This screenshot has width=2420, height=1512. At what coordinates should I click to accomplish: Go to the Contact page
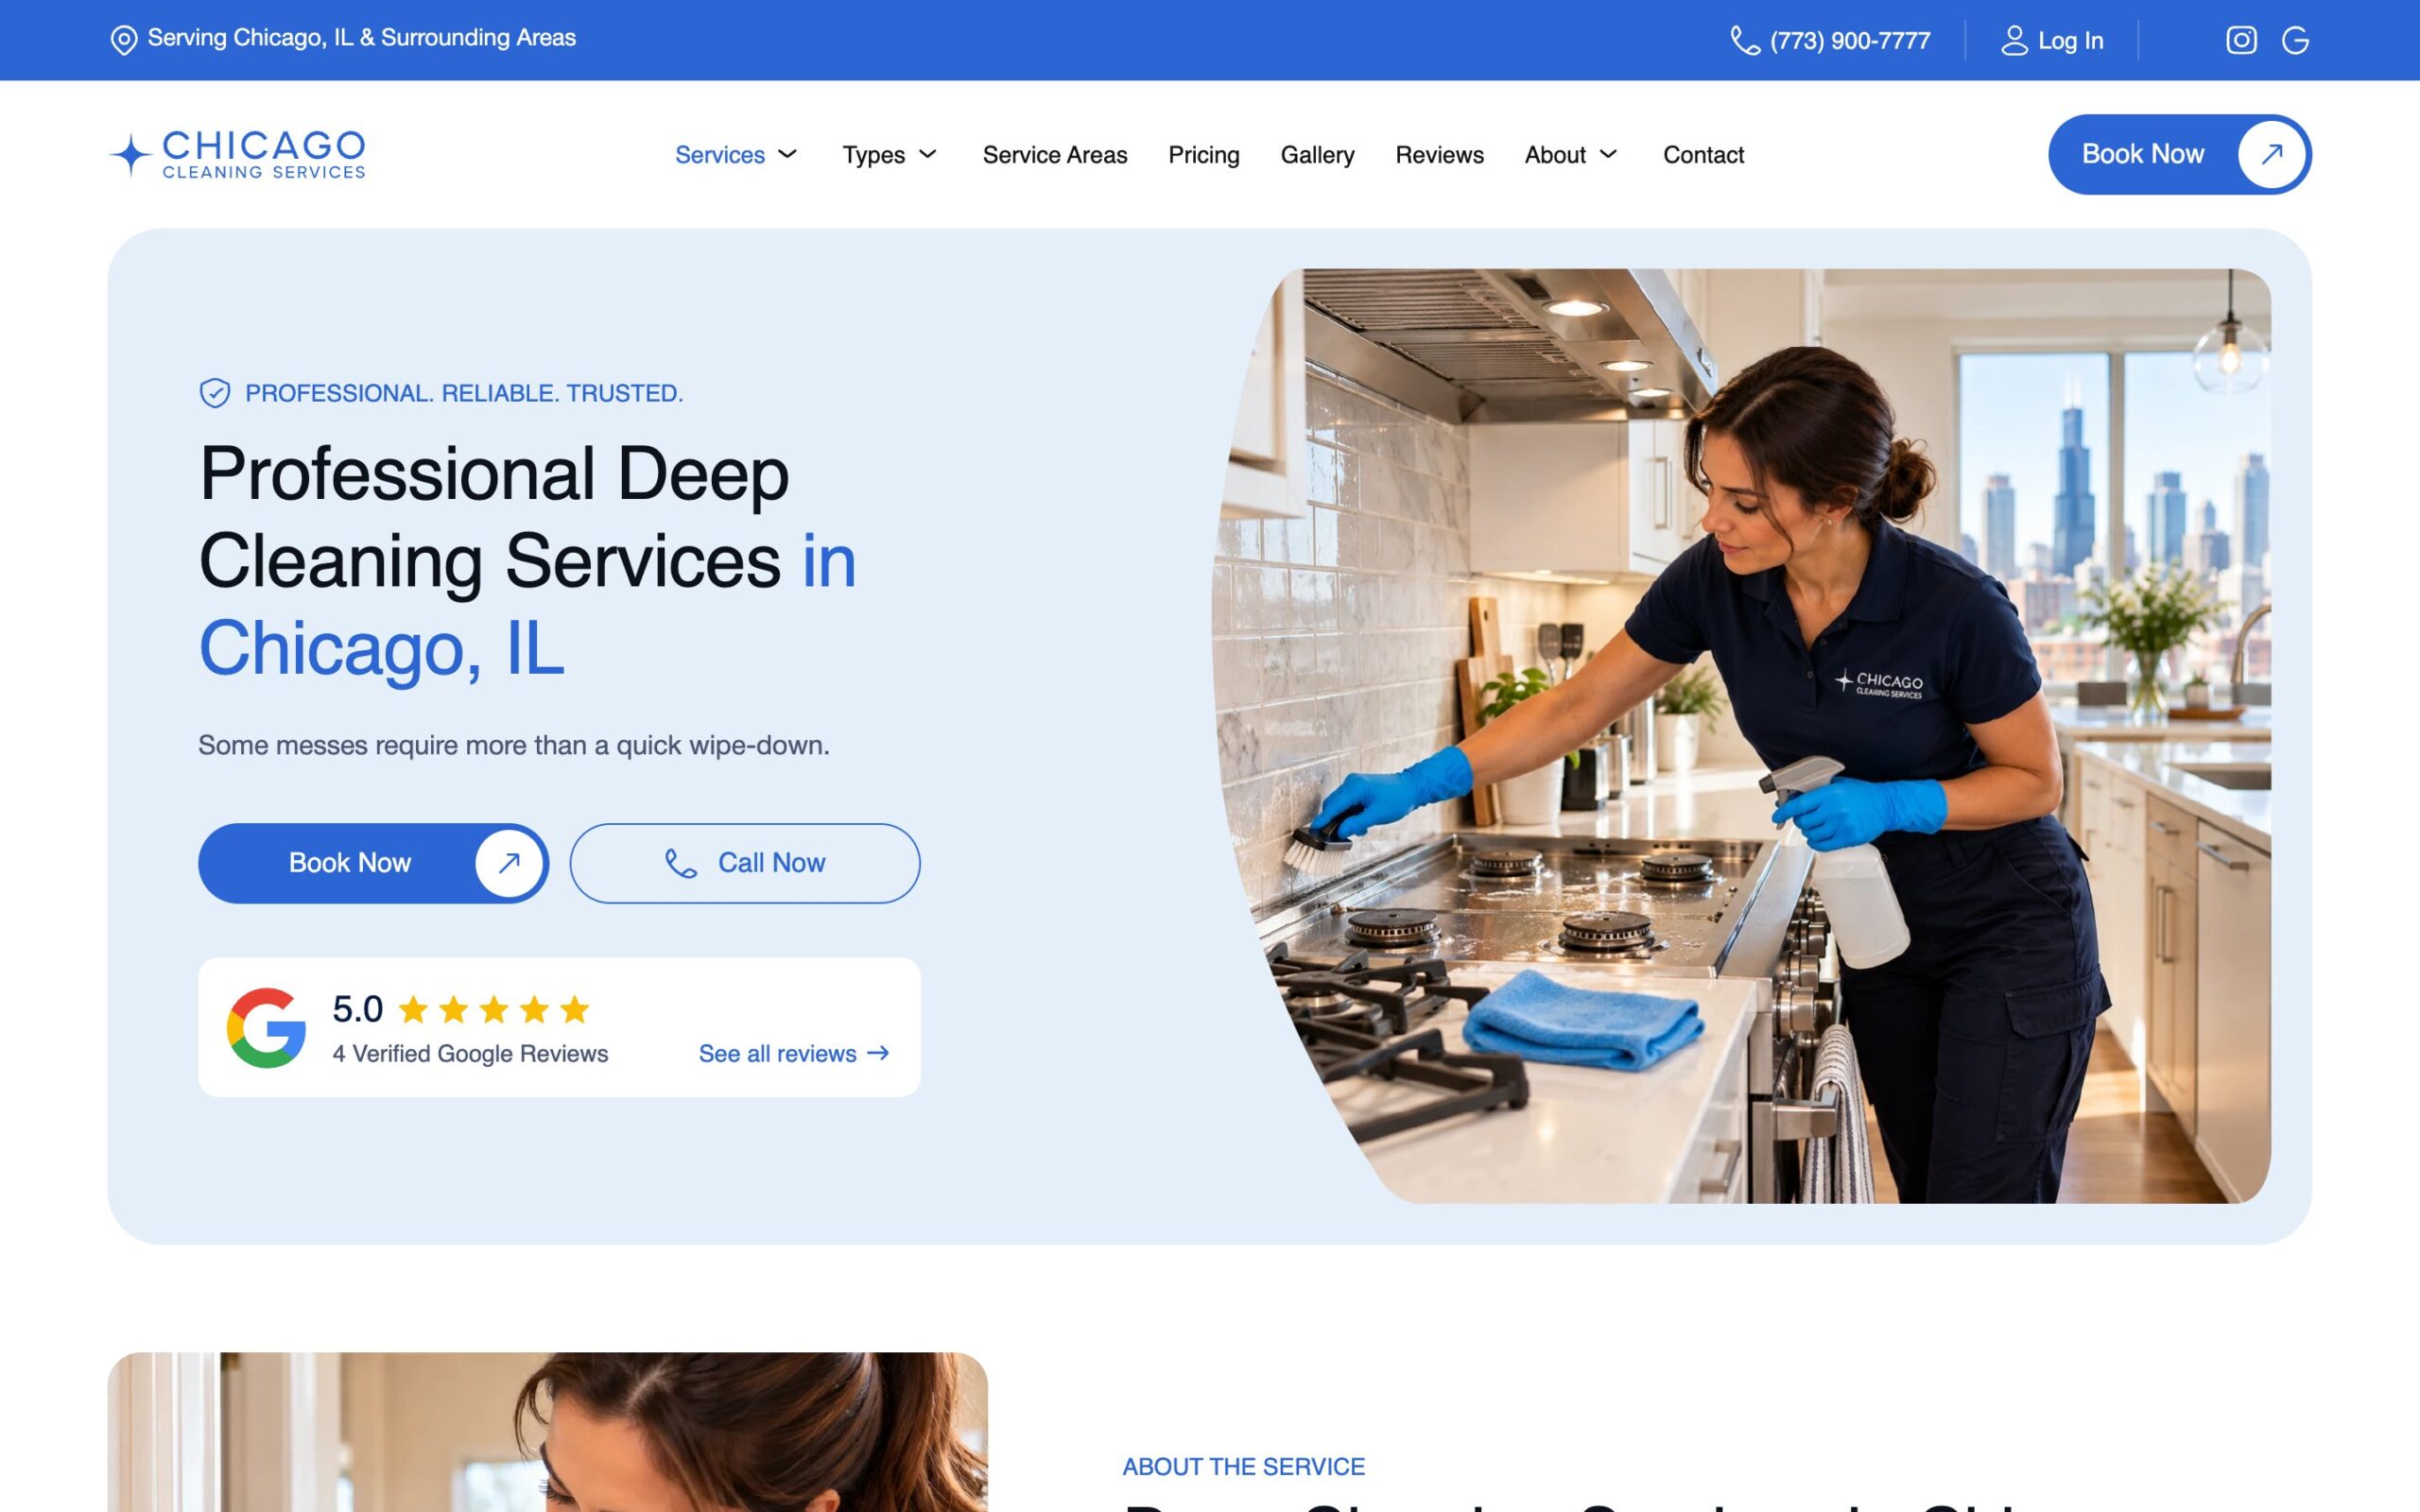tap(1703, 155)
